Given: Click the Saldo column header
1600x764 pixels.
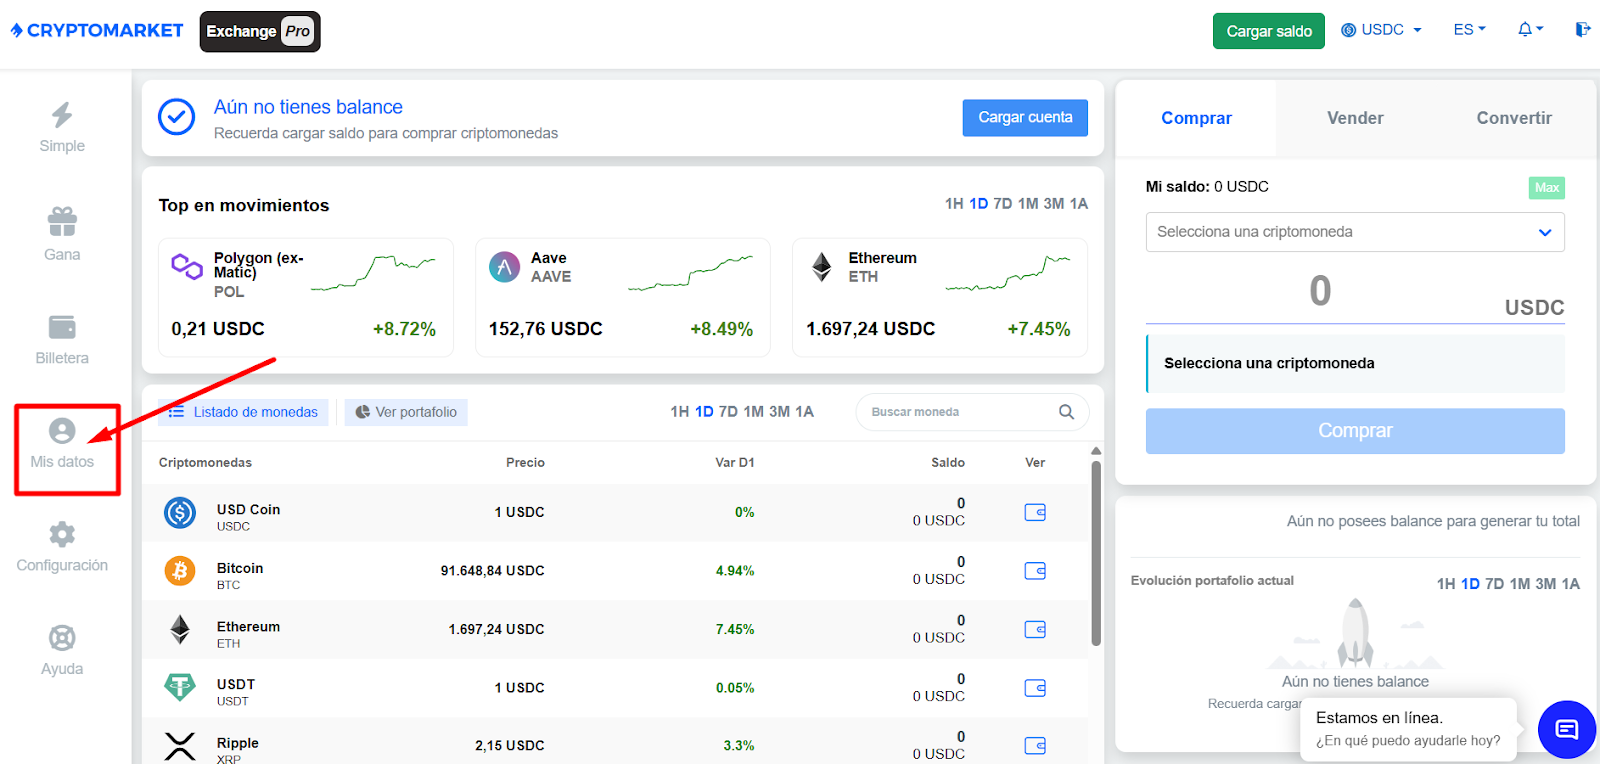Looking at the screenshot, I should 948,463.
